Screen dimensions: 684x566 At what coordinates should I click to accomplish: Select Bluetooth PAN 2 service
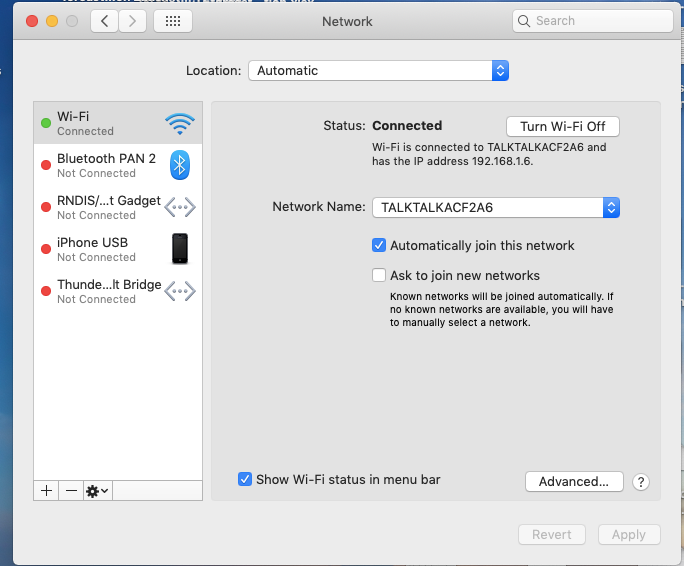tap(118, 165)
